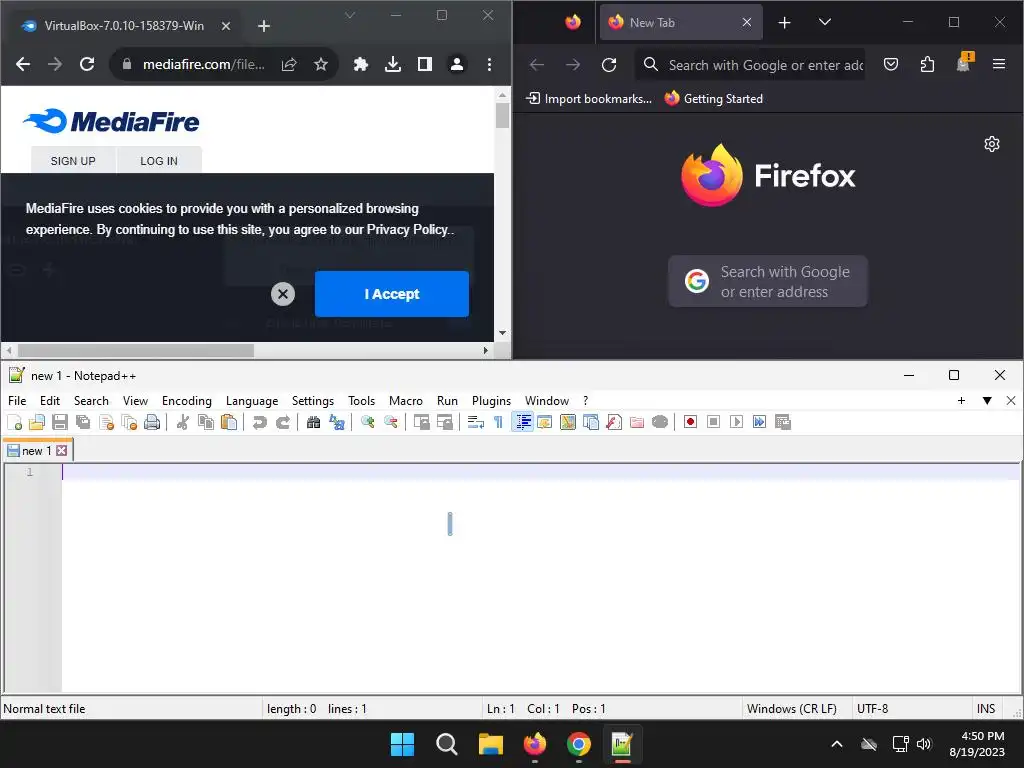Click the Replace icon in Notepad++ toolbar

336,422
